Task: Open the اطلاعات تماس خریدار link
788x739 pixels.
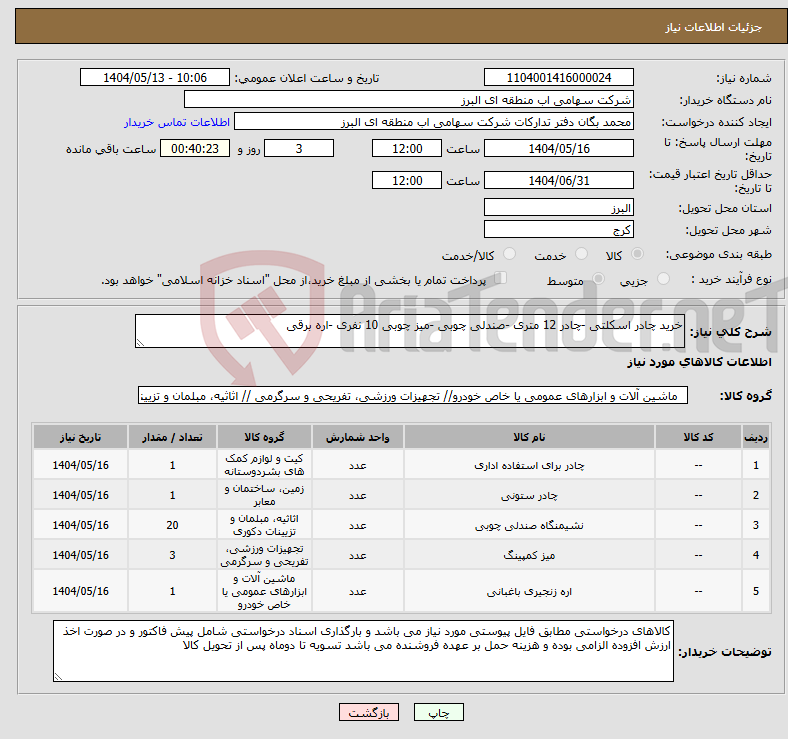Action: pyautogui.click(x=177, y=122)
